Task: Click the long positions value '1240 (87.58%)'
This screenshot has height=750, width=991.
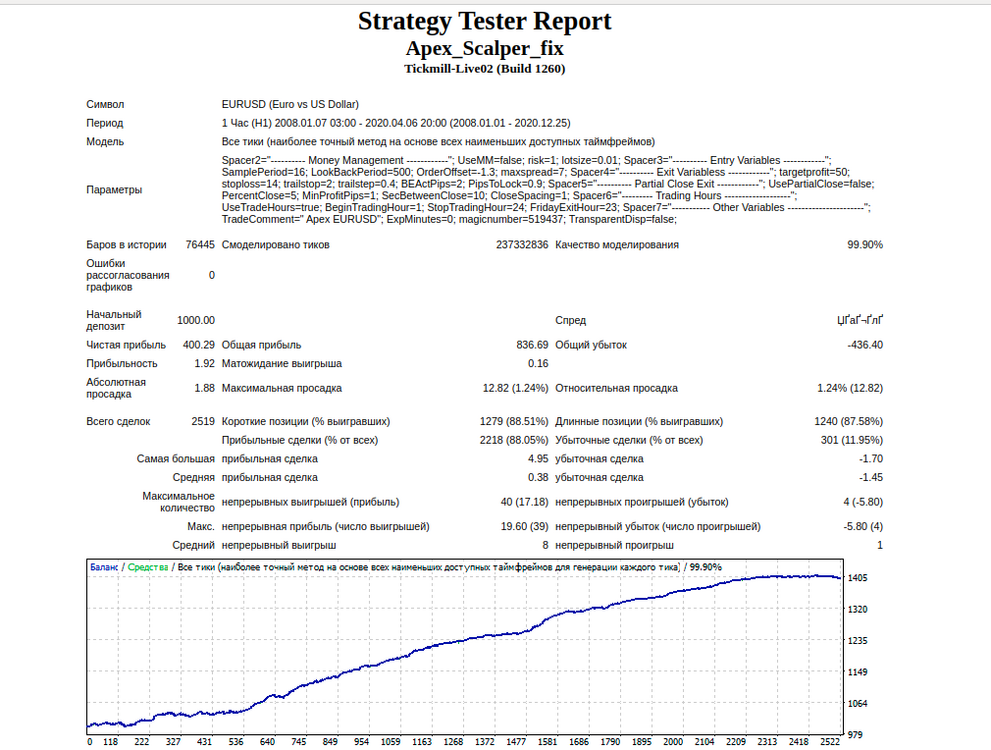Action: [x=849, y=421]
